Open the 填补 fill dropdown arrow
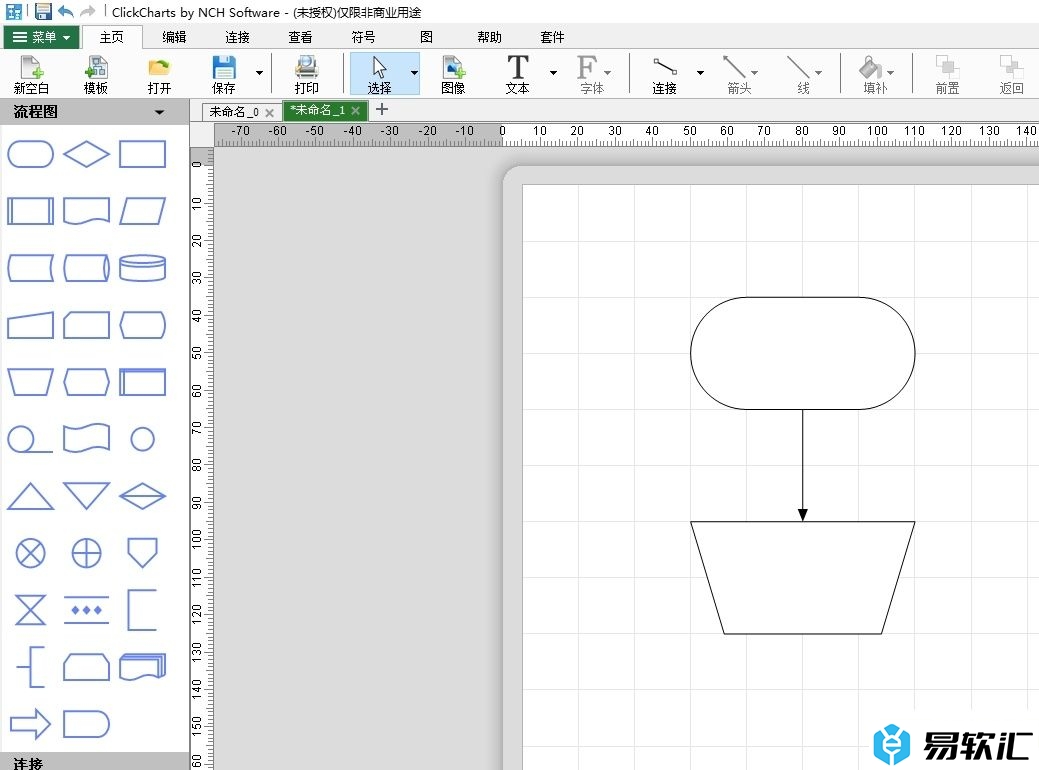 tap(891, 73)
